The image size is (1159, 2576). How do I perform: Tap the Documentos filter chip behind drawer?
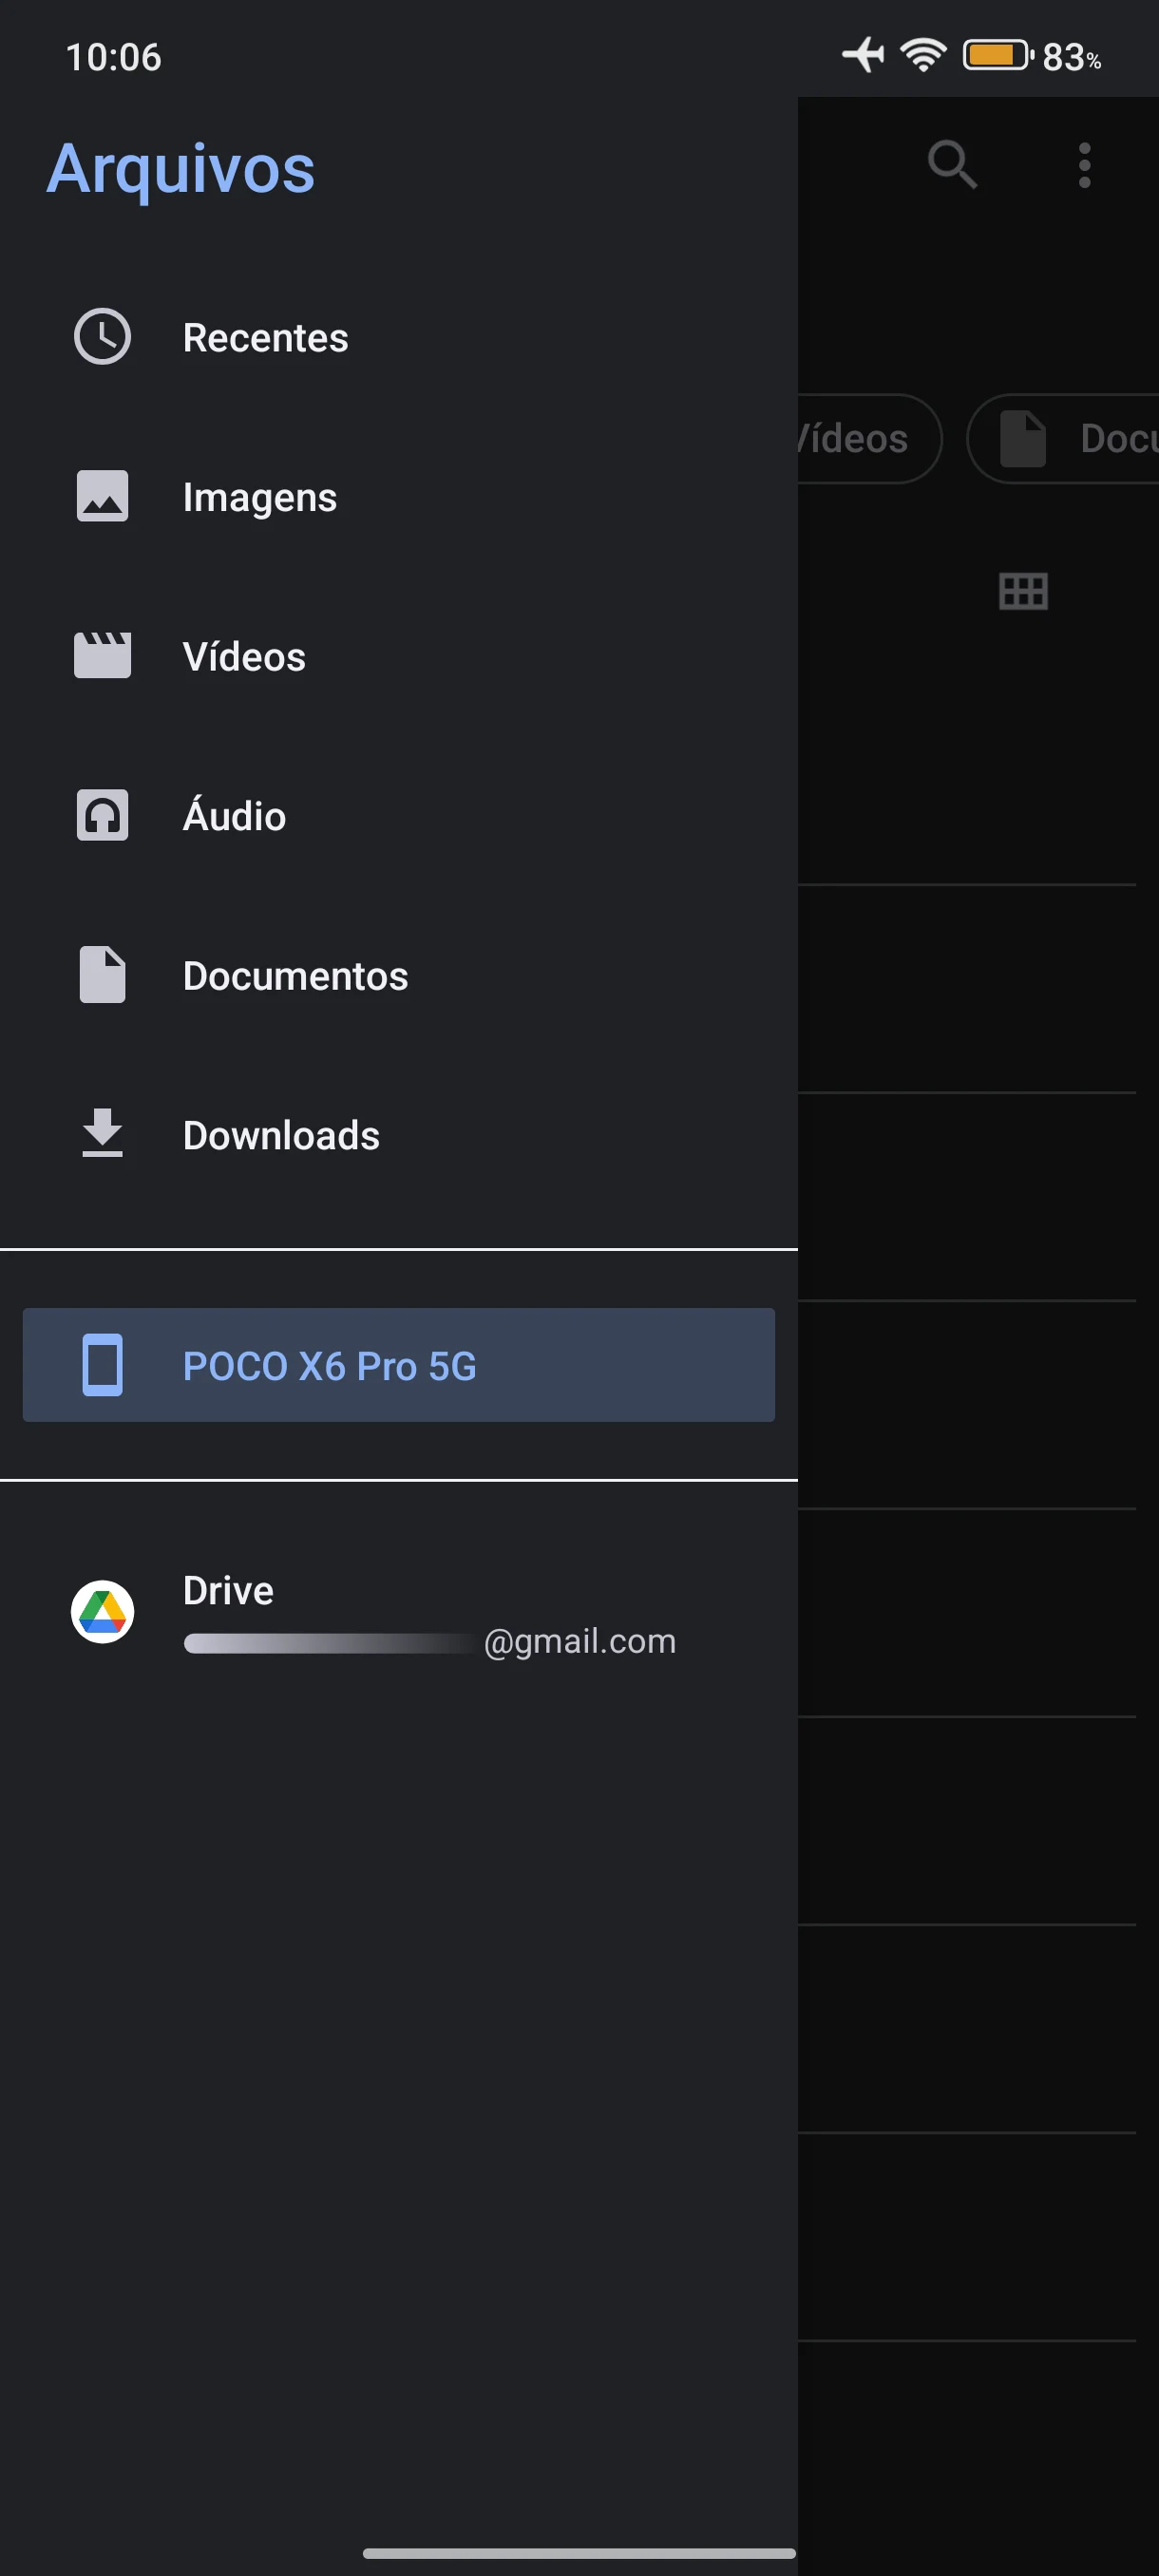(1063, 438)
